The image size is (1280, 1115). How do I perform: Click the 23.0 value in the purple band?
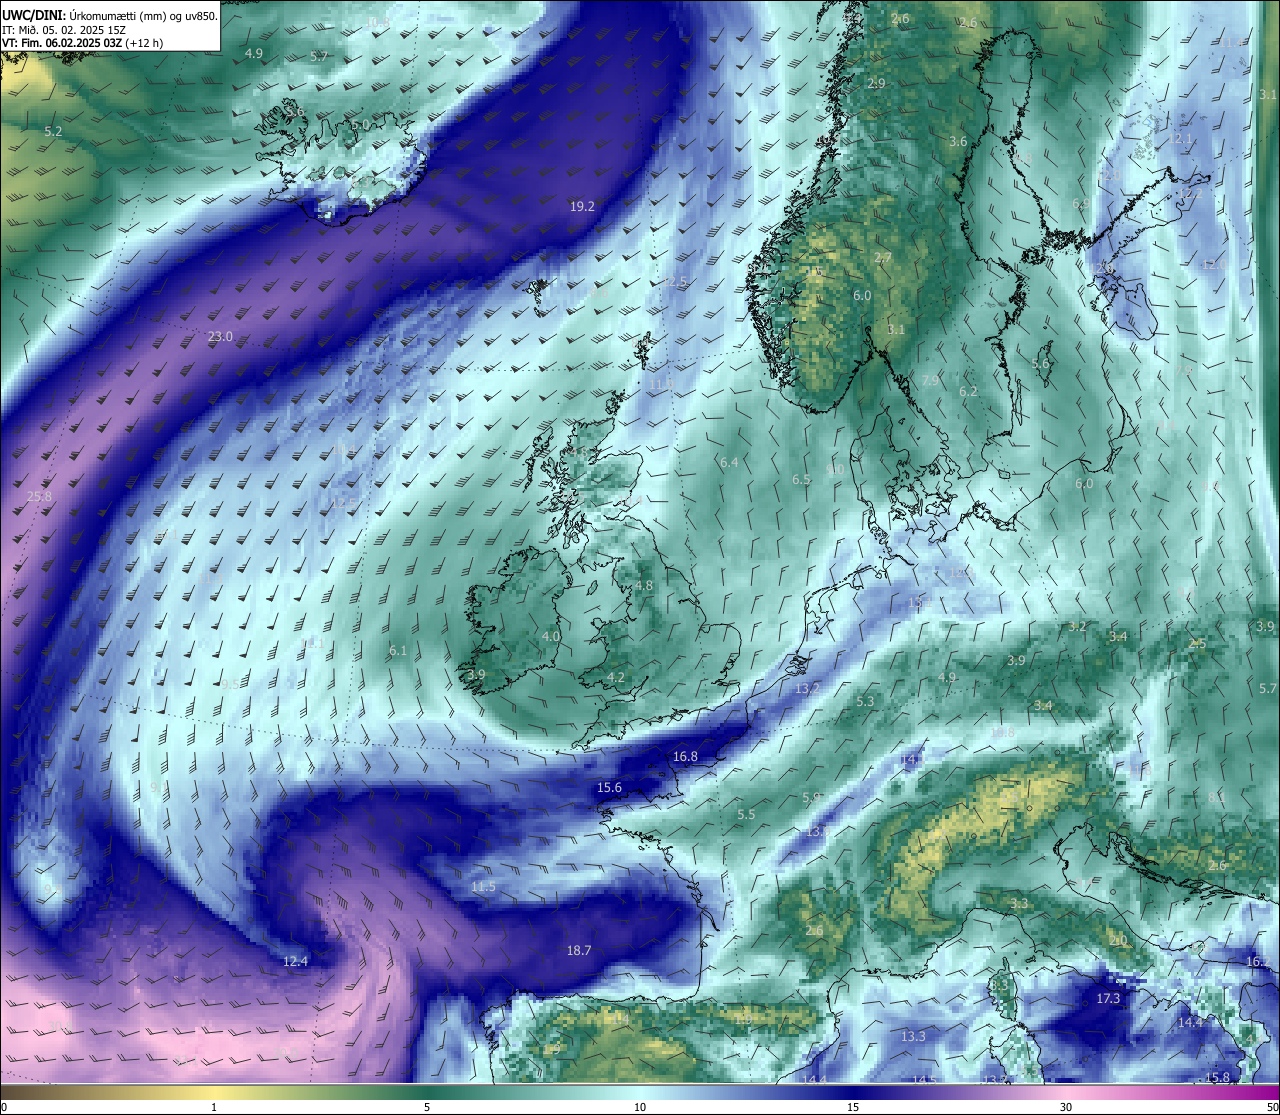tap(220, 337)
